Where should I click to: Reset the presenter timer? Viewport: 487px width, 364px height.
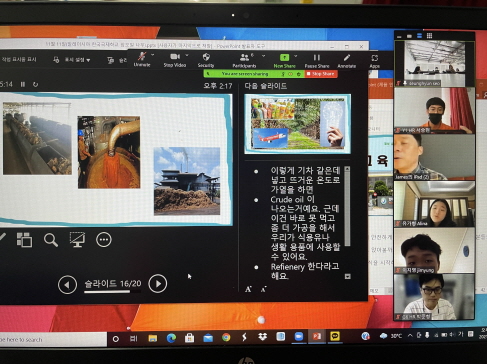35,84
